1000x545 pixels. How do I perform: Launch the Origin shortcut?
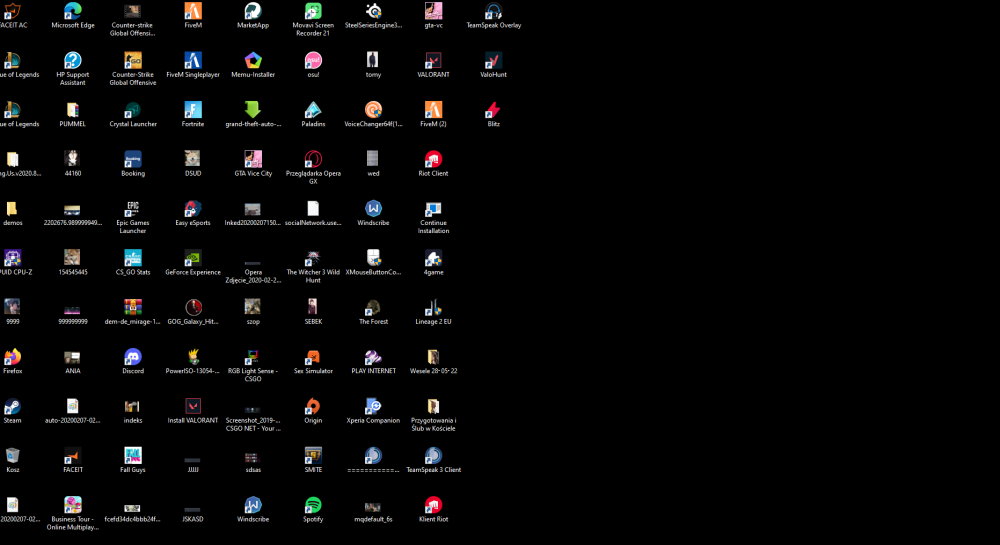click(312, 406)
